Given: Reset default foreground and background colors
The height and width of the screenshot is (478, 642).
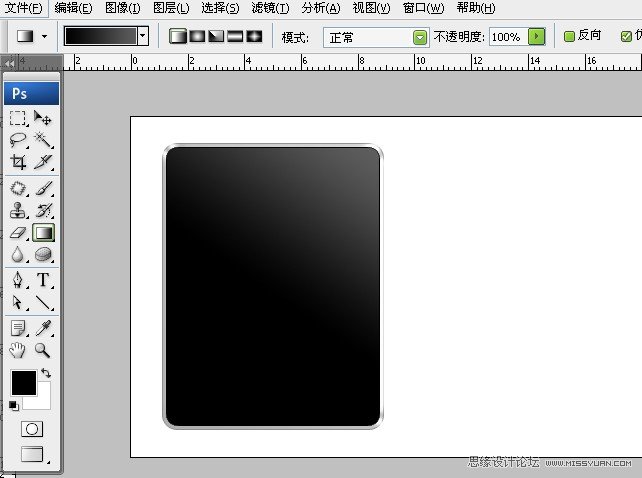Looking at the screenshot, I should click(x=14, y=406).
